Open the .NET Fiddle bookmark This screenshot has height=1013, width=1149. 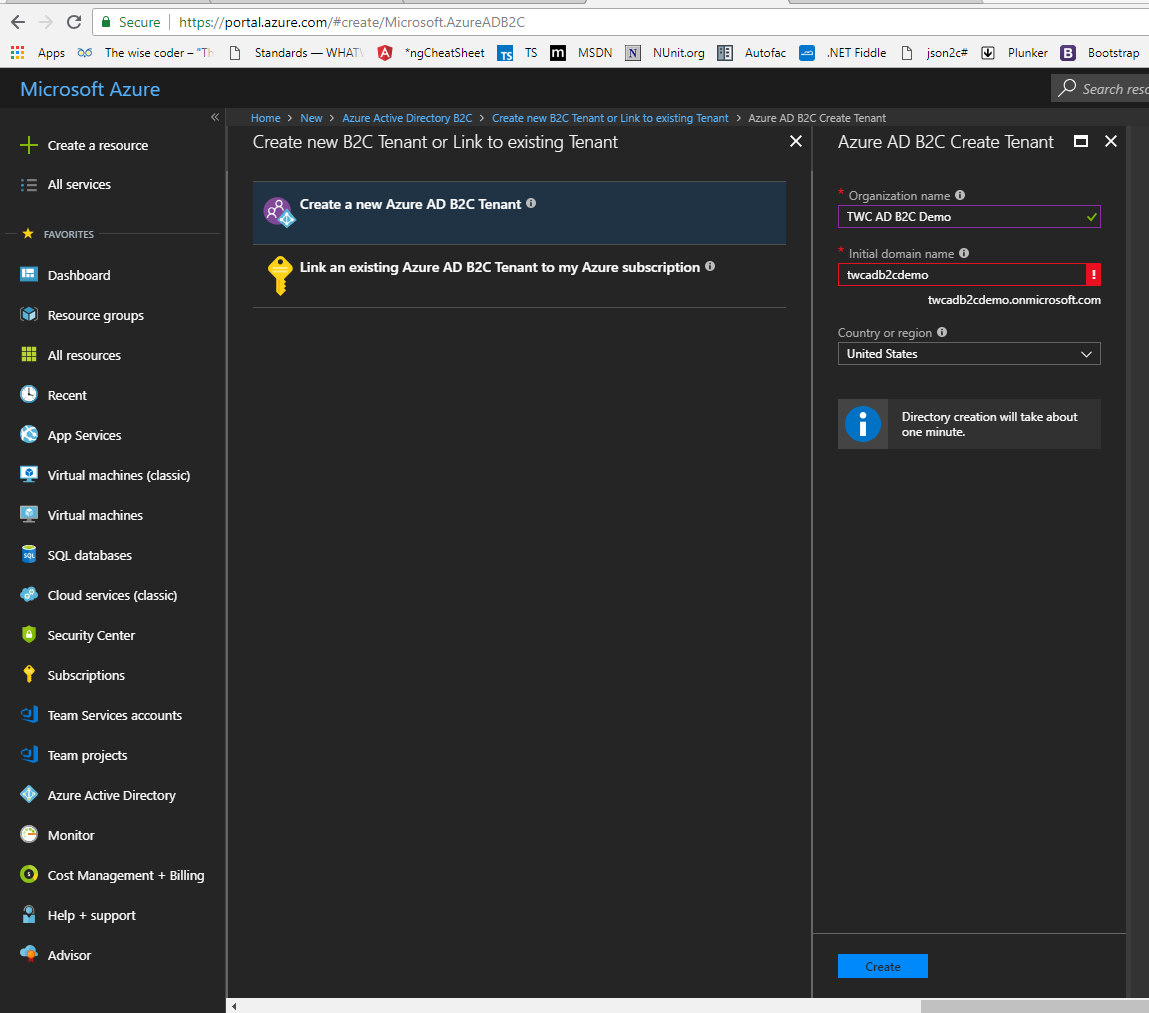(843, 53)
